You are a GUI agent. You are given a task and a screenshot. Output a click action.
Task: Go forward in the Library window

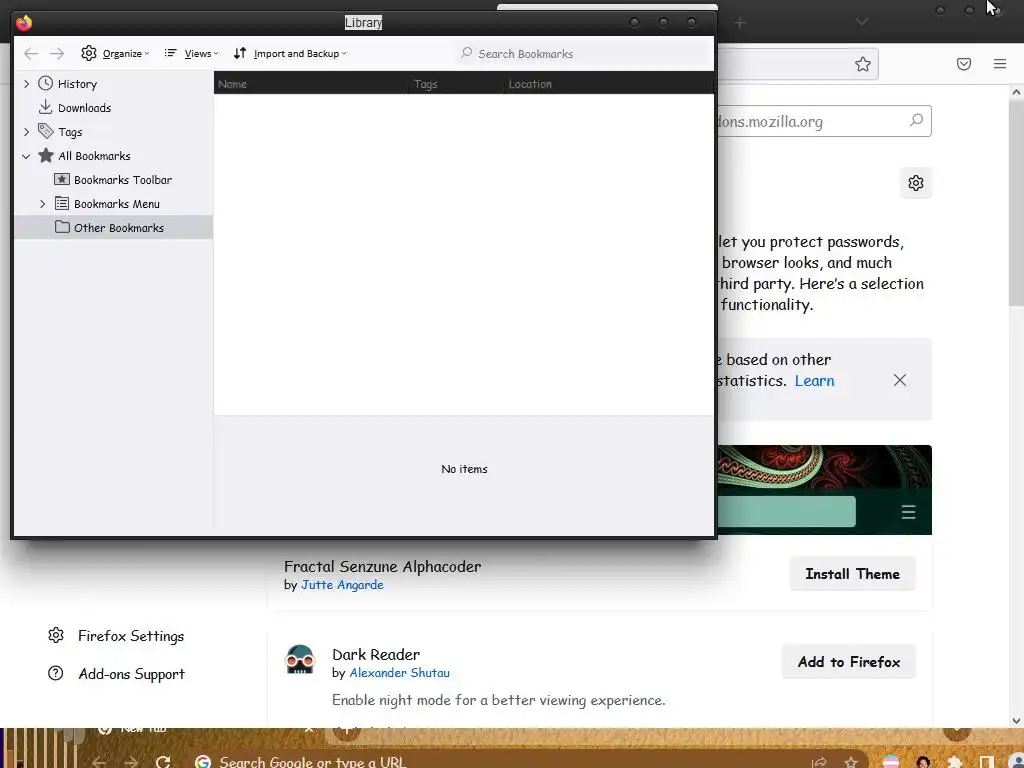(57, 54)
